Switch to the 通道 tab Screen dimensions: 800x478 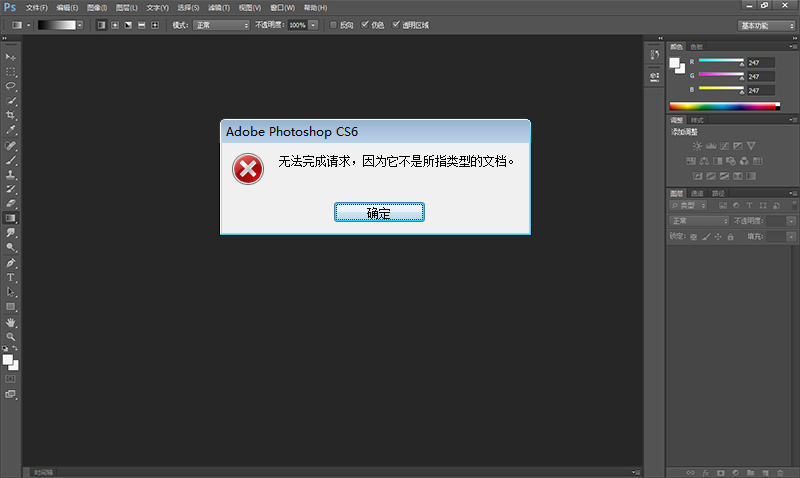(697, 193)
